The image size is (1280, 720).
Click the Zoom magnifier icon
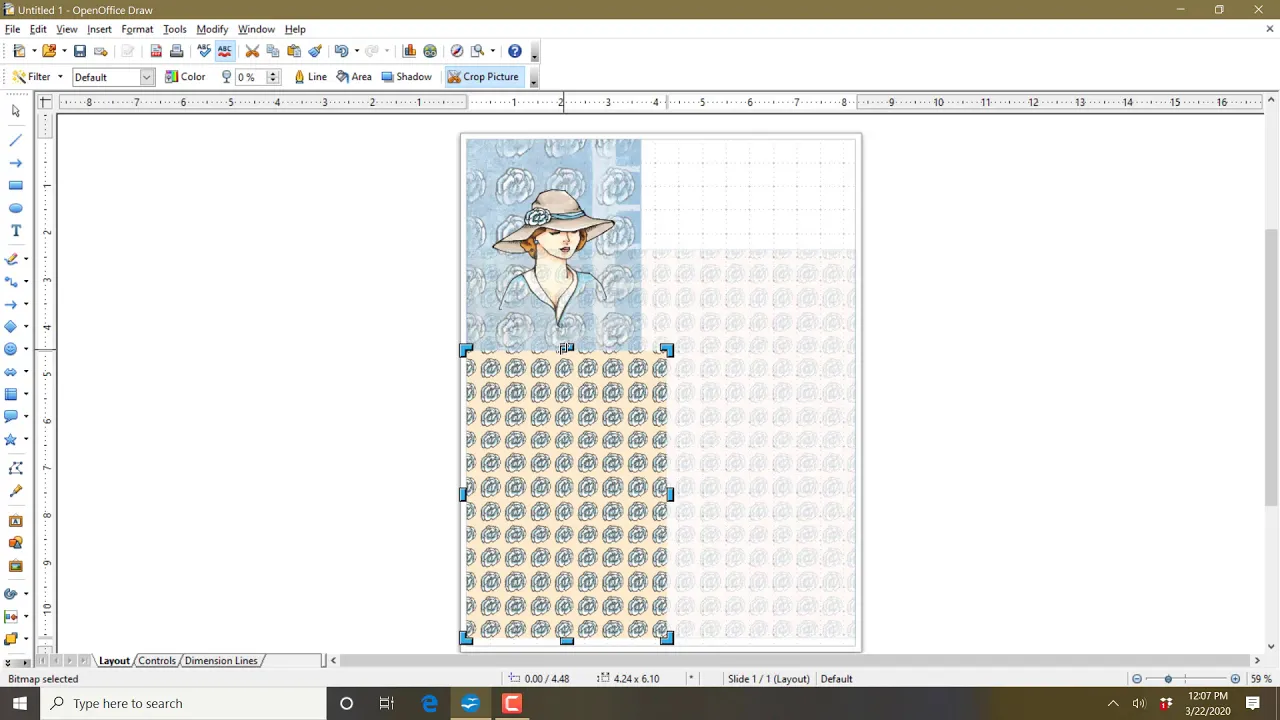(478, 51)
